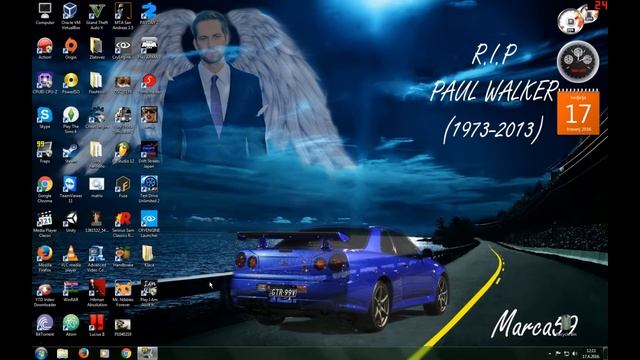Launch Oracle VM VirtualBox shortcut
Image resolution: width=640 pixels, height=360 pixels.
click(71, 16)
